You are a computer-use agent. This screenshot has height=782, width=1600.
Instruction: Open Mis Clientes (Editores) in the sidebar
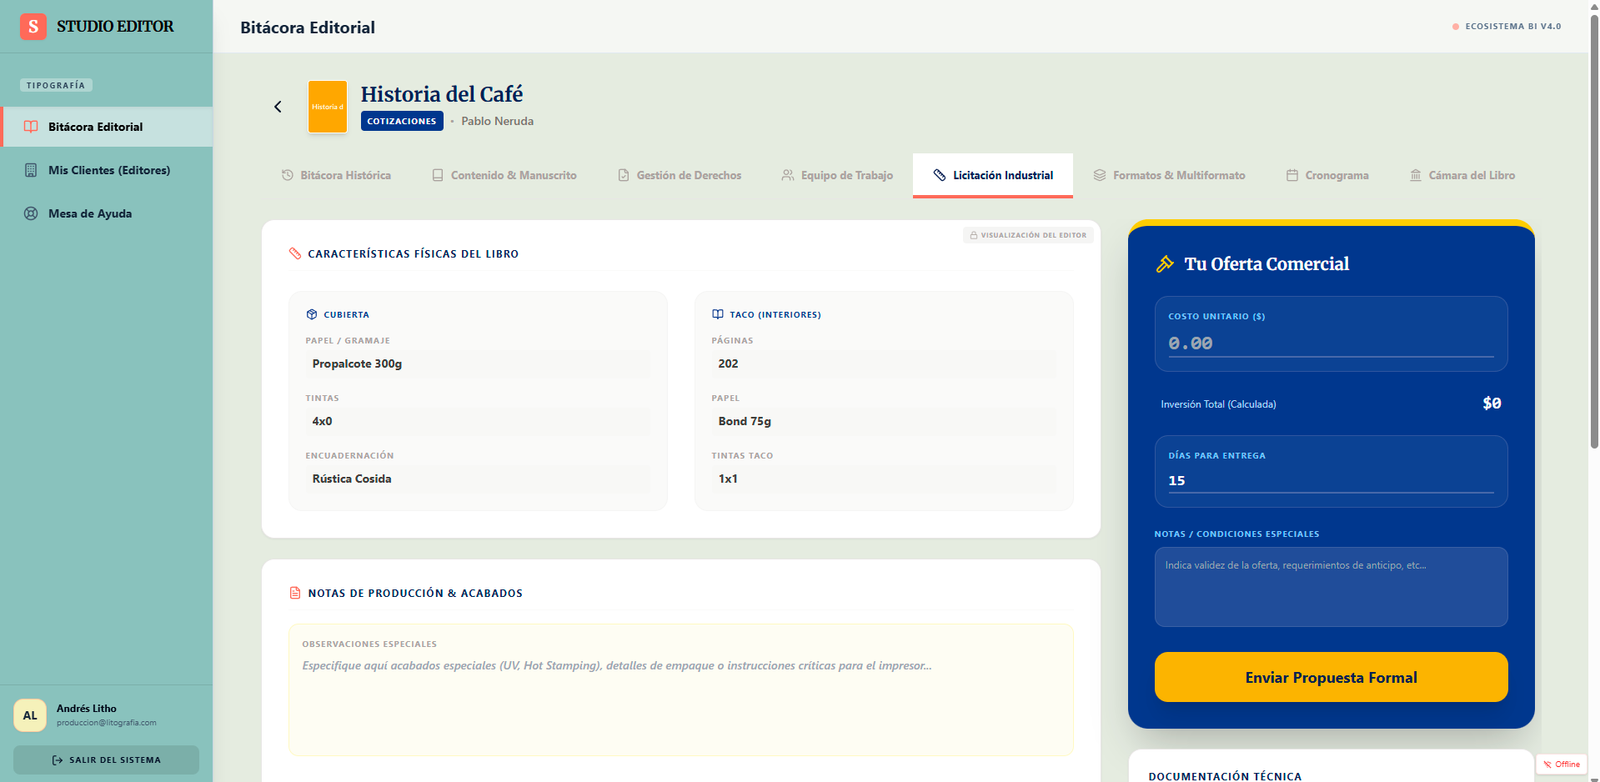109,170
